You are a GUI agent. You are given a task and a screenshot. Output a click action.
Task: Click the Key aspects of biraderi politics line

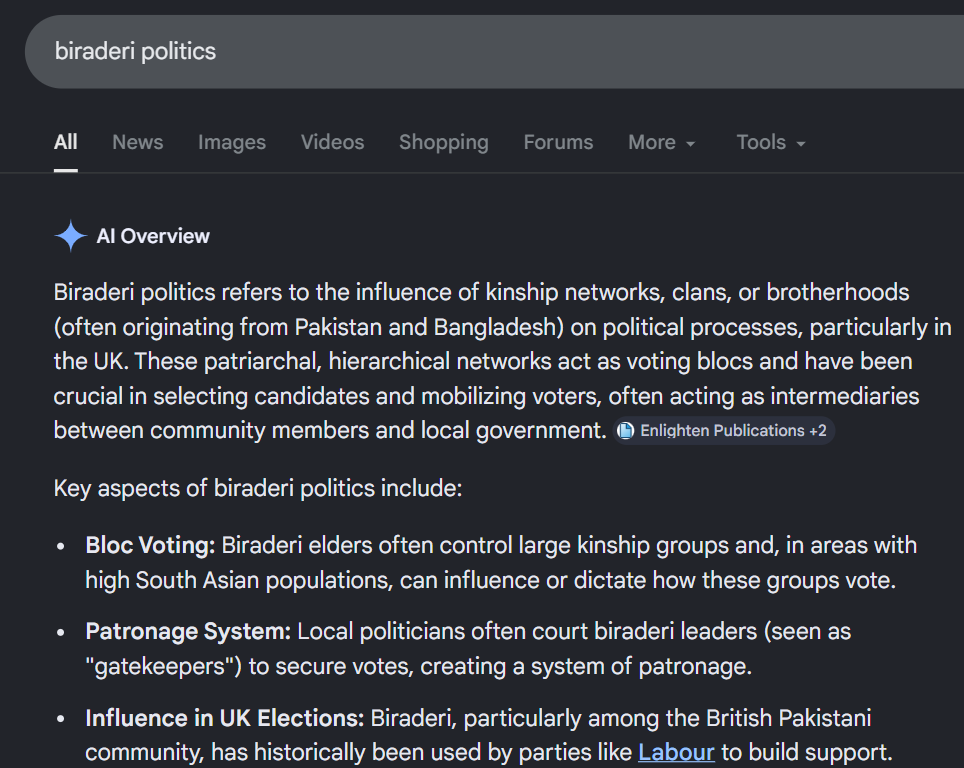[x=258, y=489]
